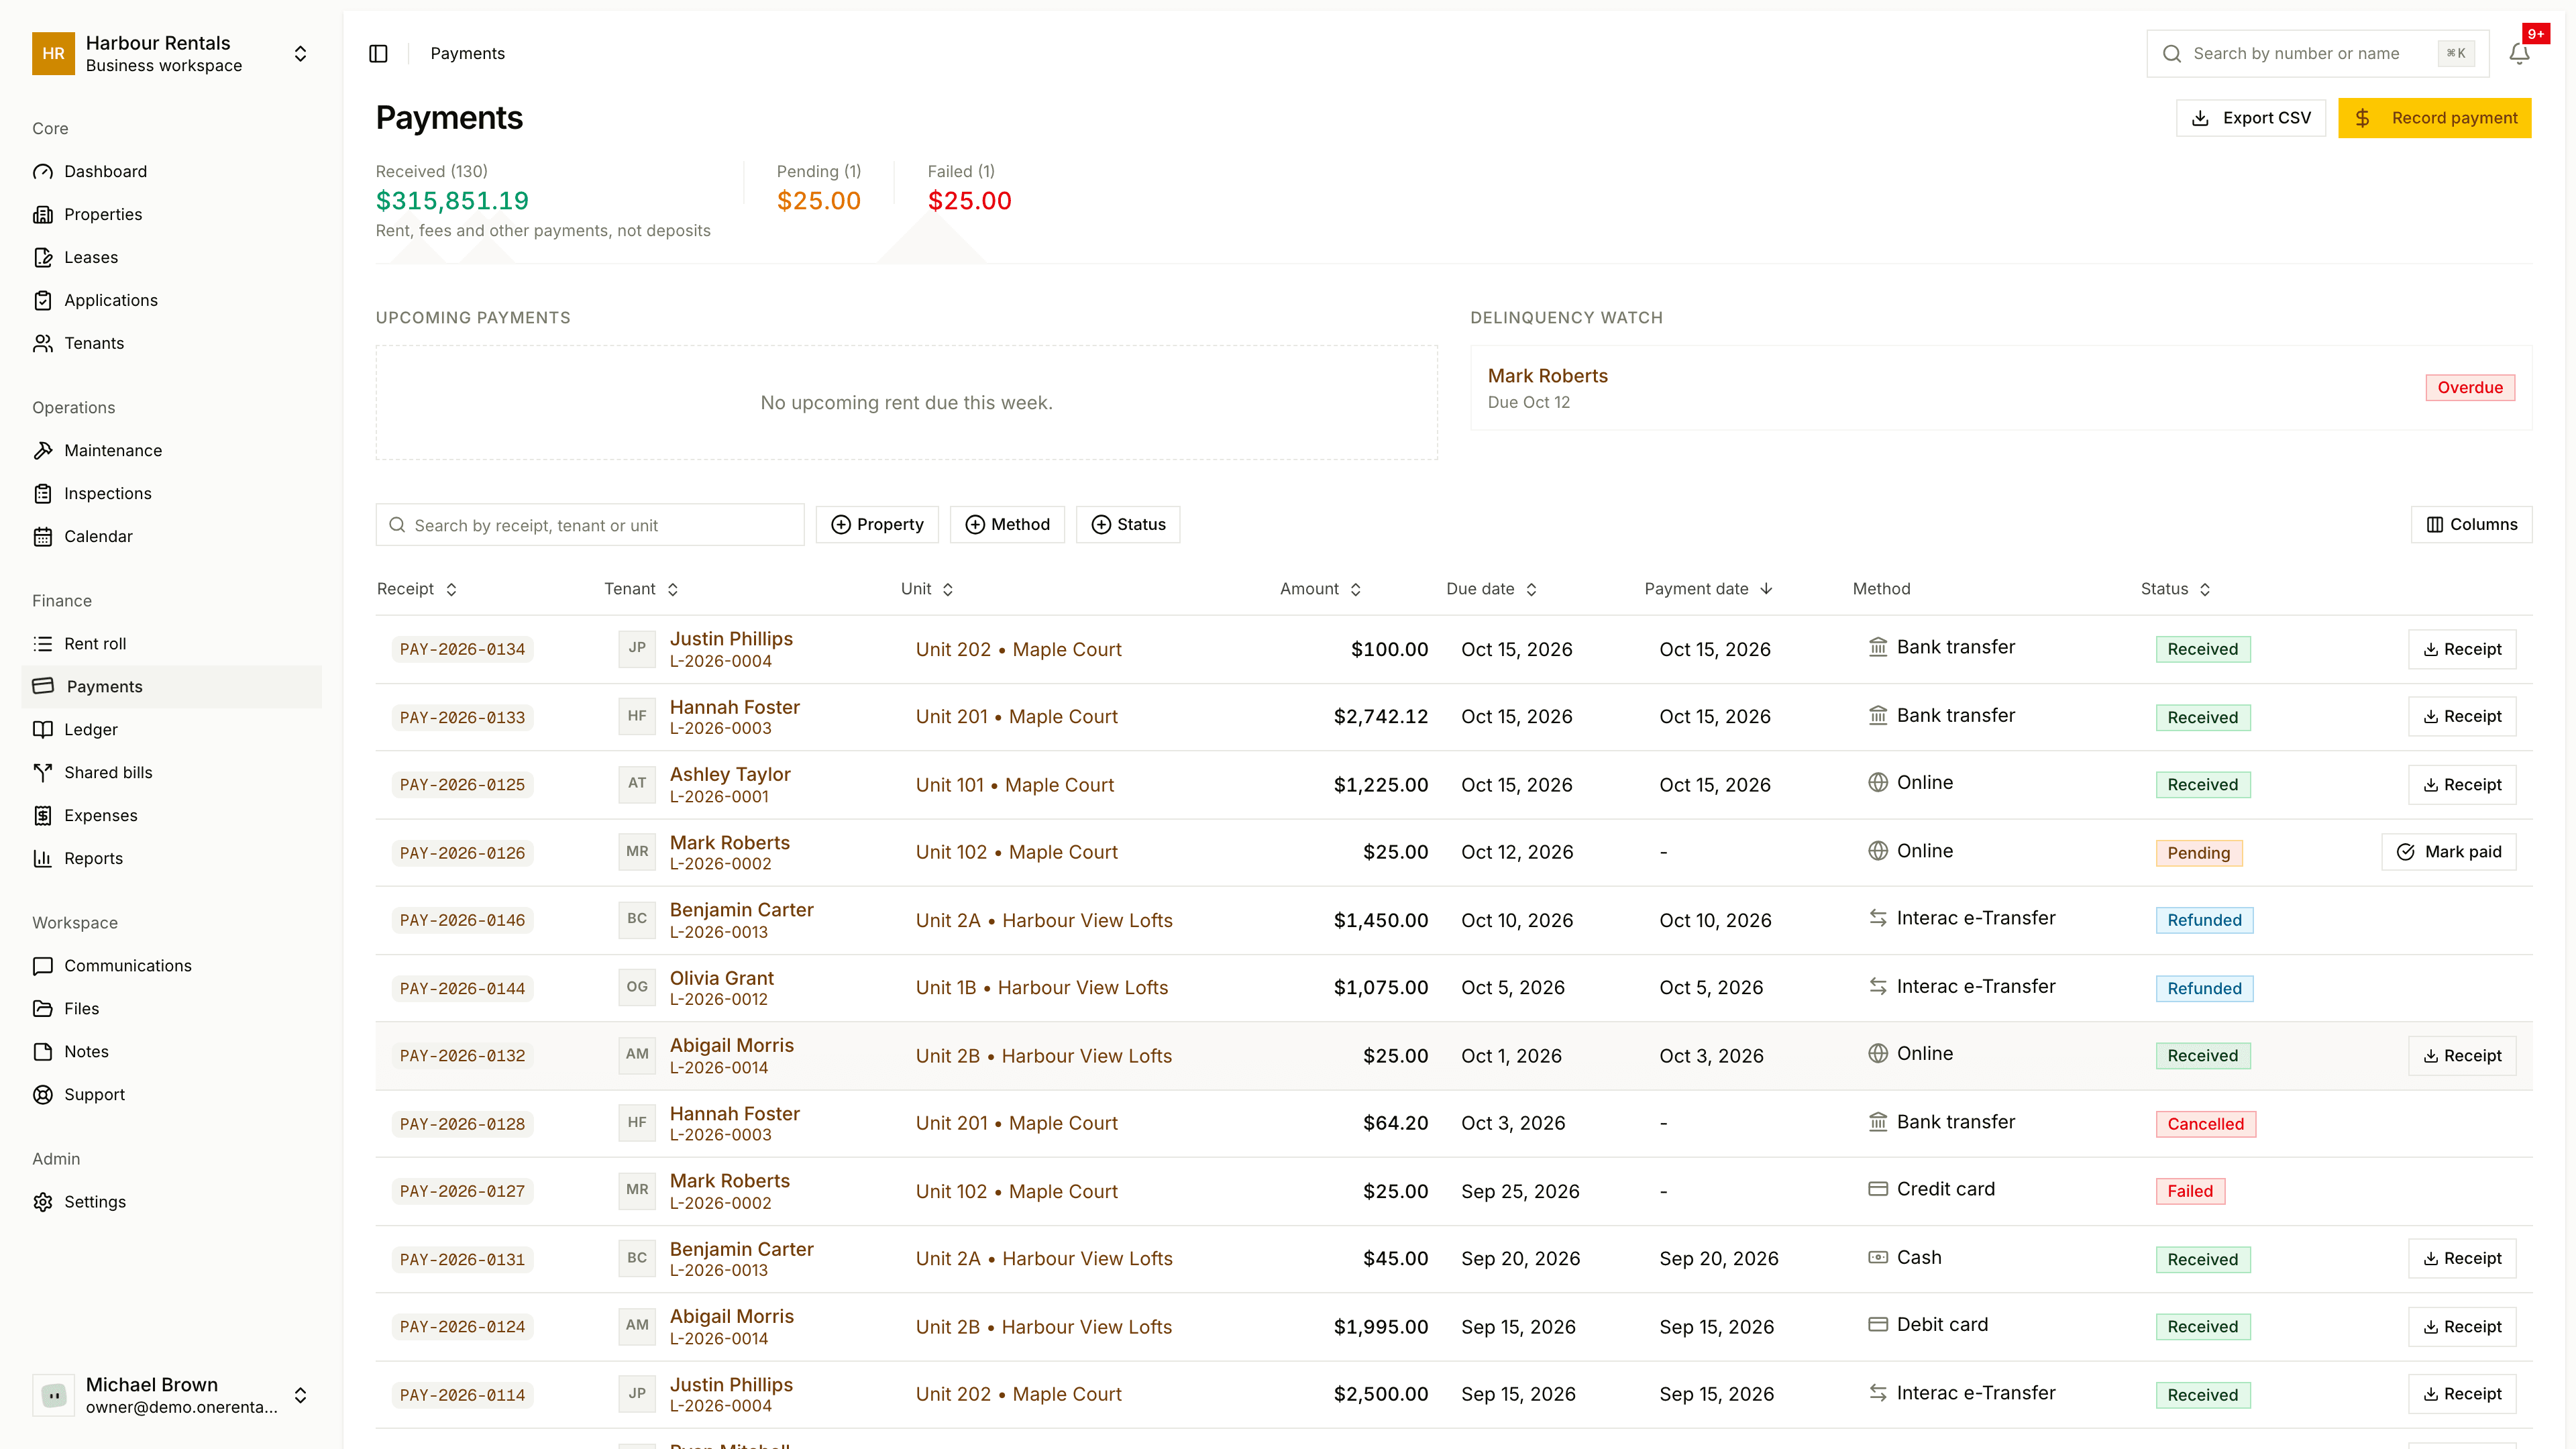The height and width of the screenshot is (1449, 2576).
Task: Click the Export CSV button
Action: coord(2251,118)
